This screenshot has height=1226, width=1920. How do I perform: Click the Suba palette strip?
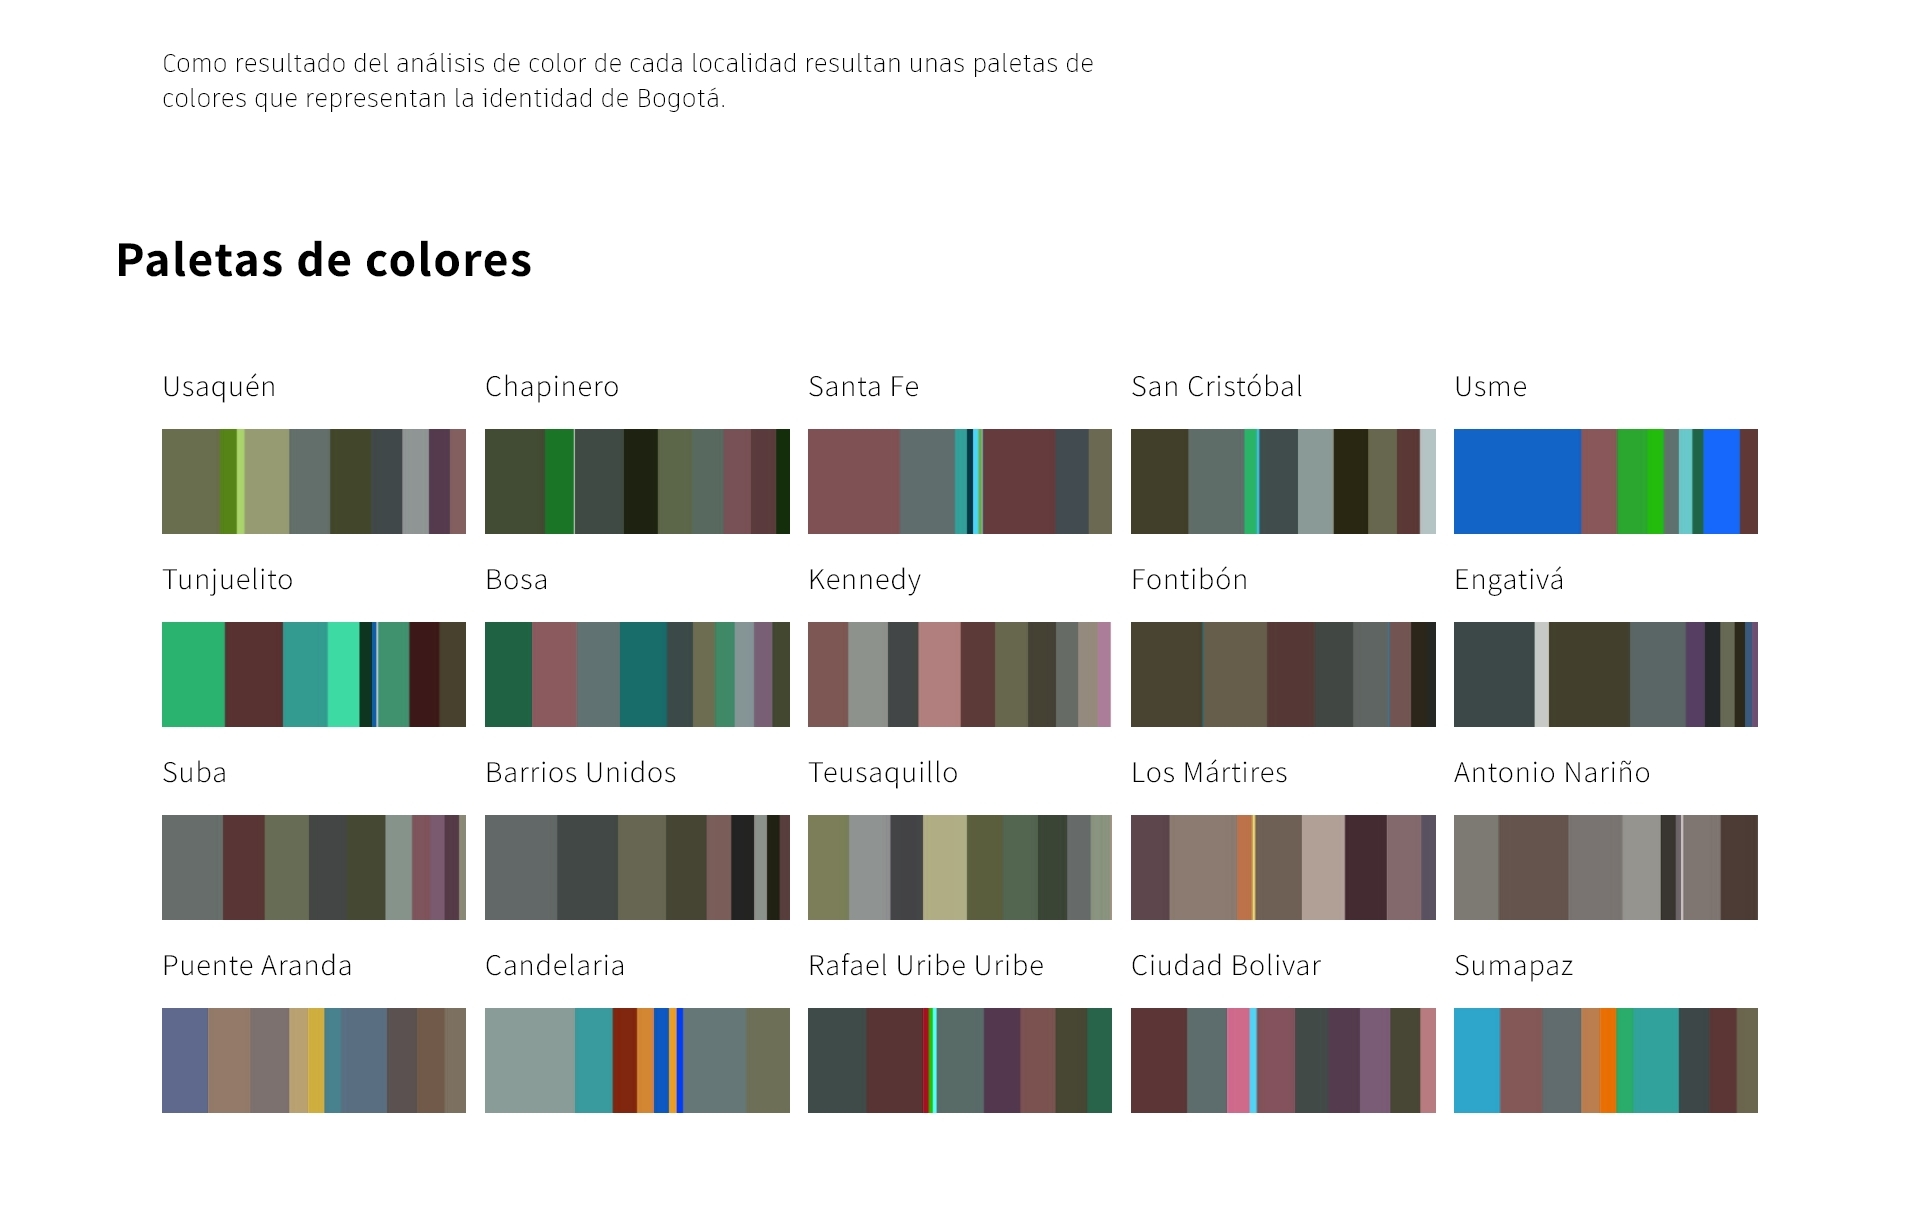tap(314, 867)
